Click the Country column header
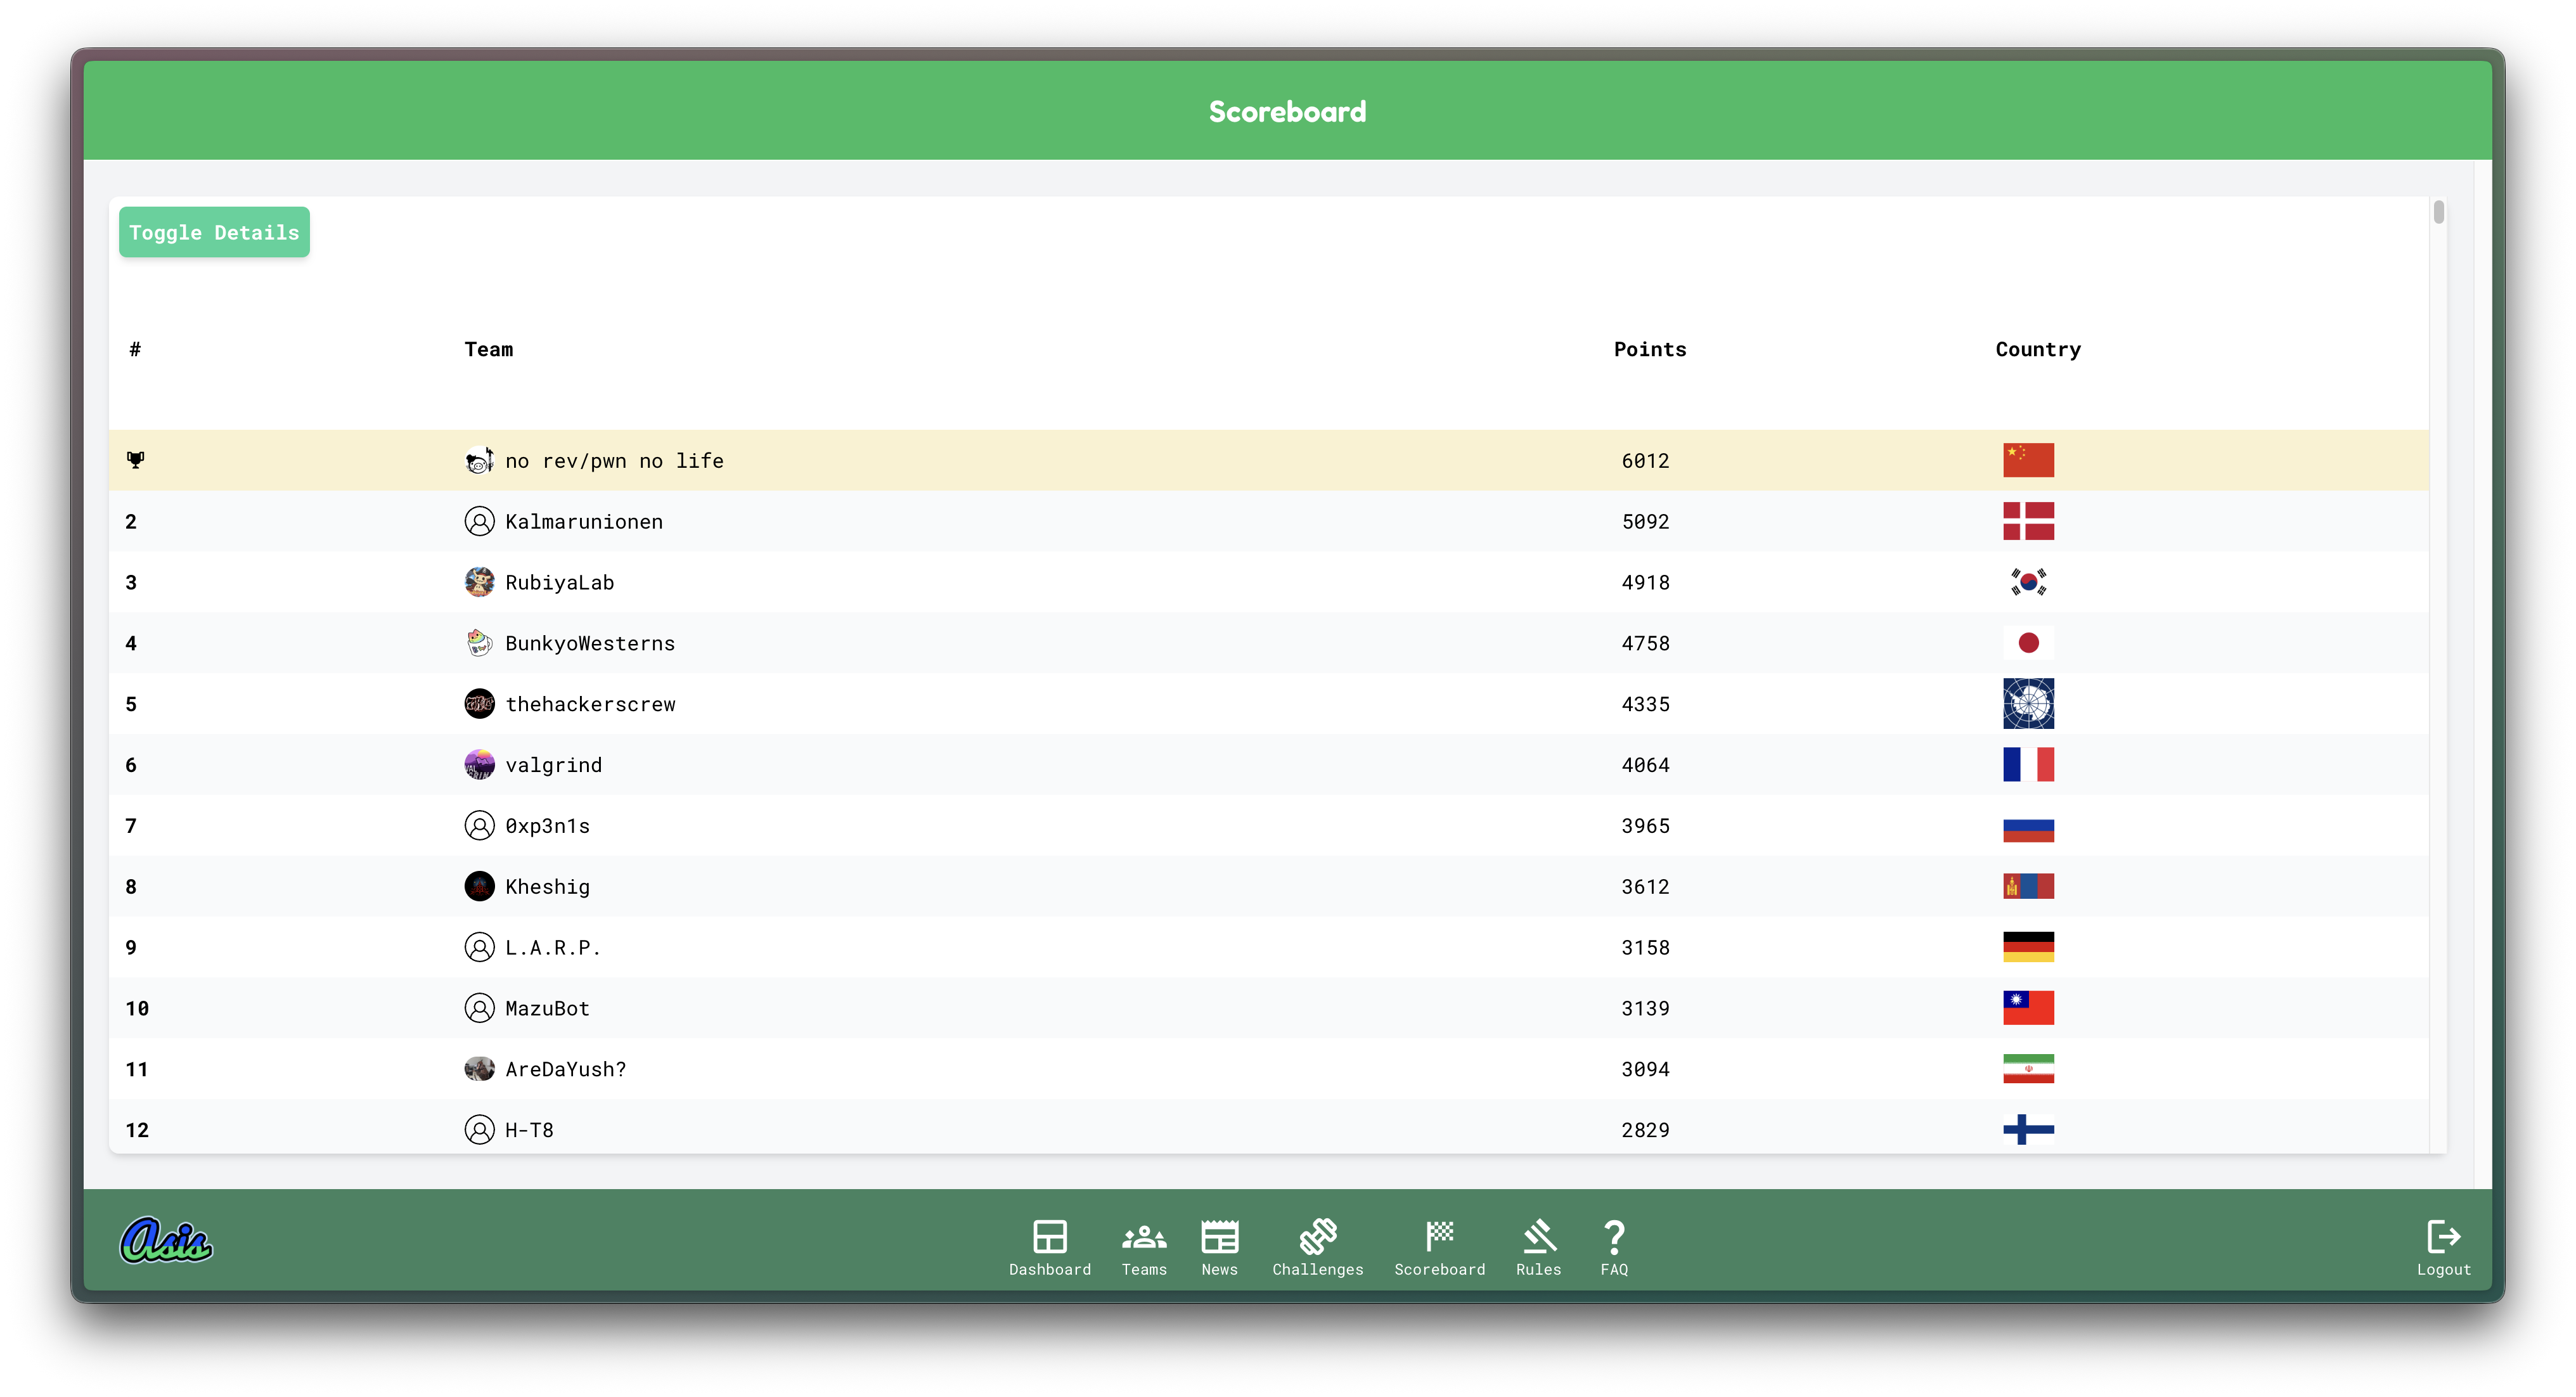 coord(2037,349)
